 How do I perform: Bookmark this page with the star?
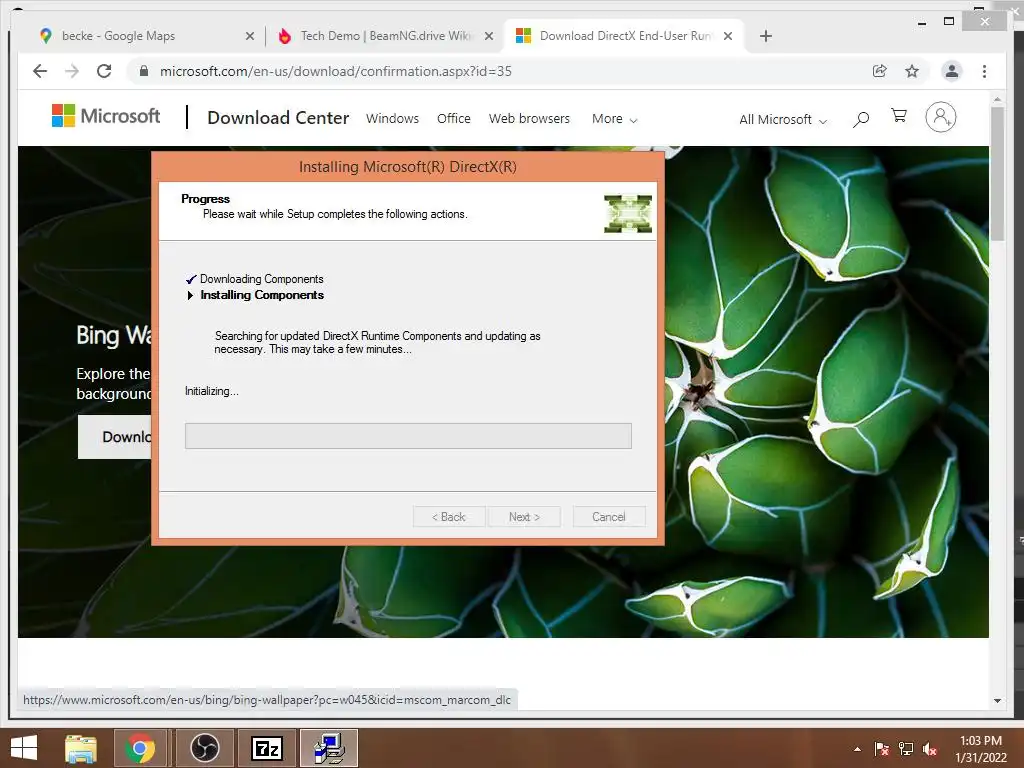click(912, 71)
